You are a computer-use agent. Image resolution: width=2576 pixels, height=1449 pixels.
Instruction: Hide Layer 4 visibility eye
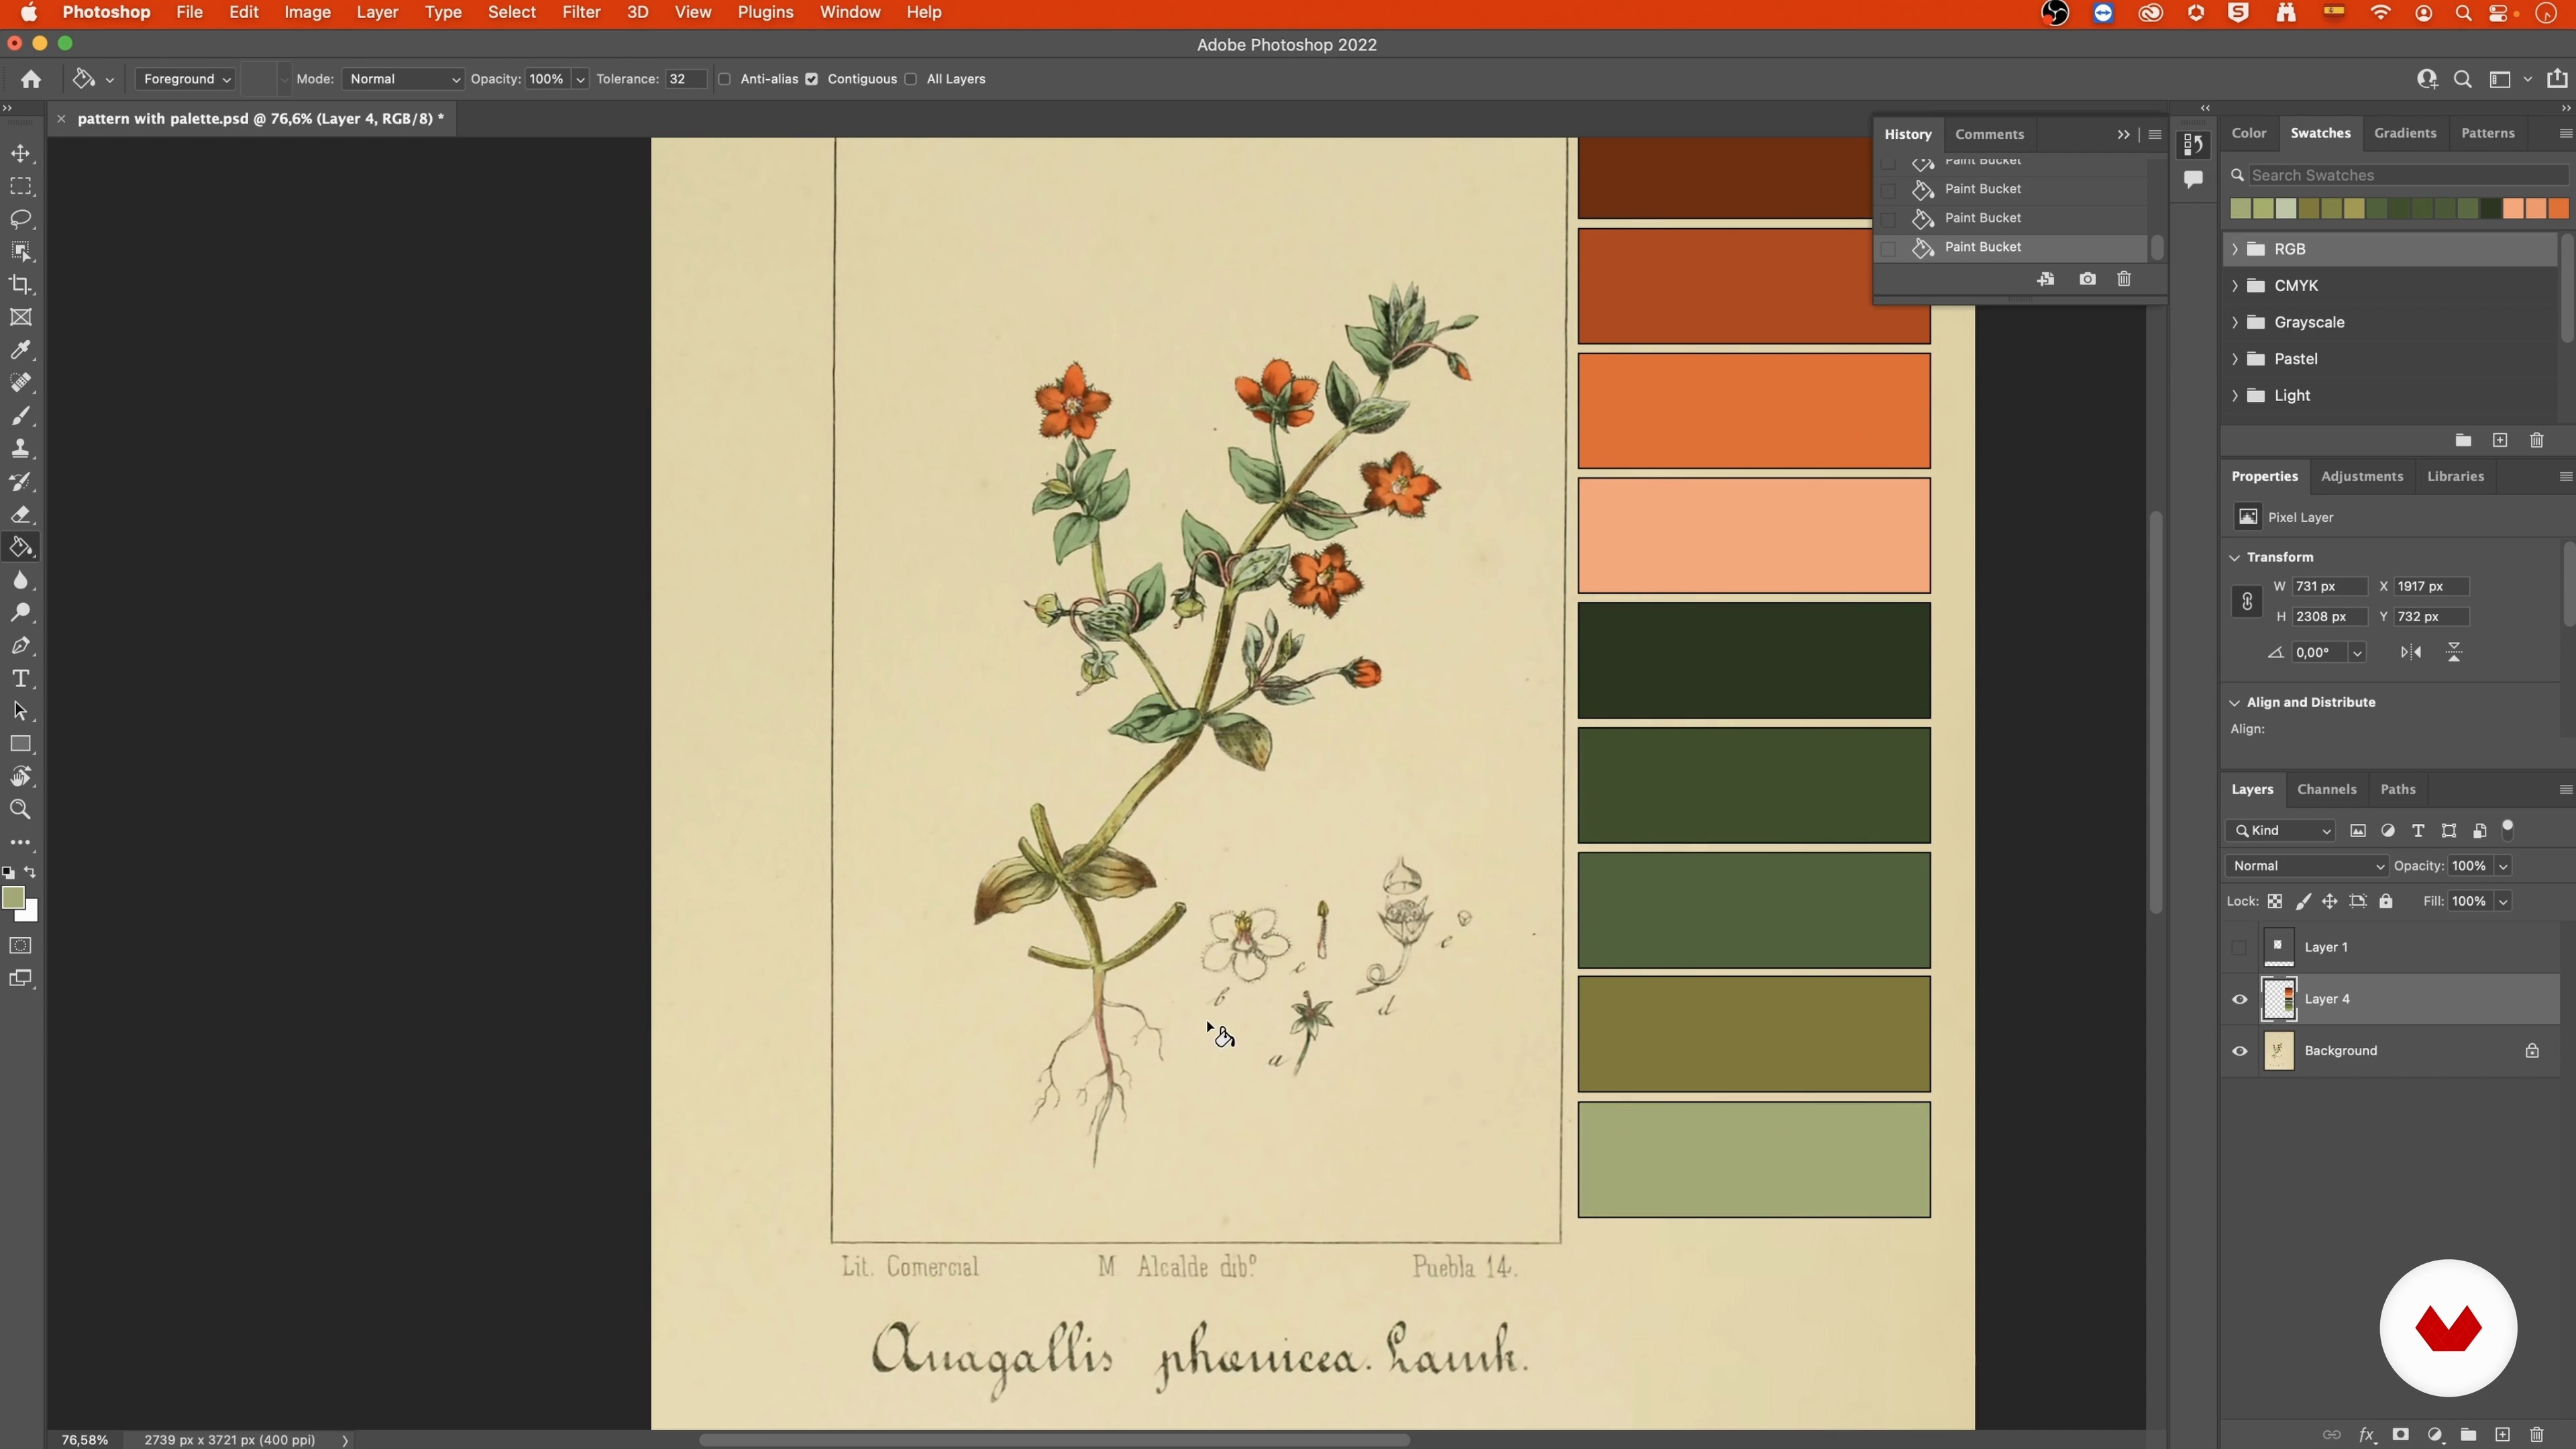[2240, 999]
